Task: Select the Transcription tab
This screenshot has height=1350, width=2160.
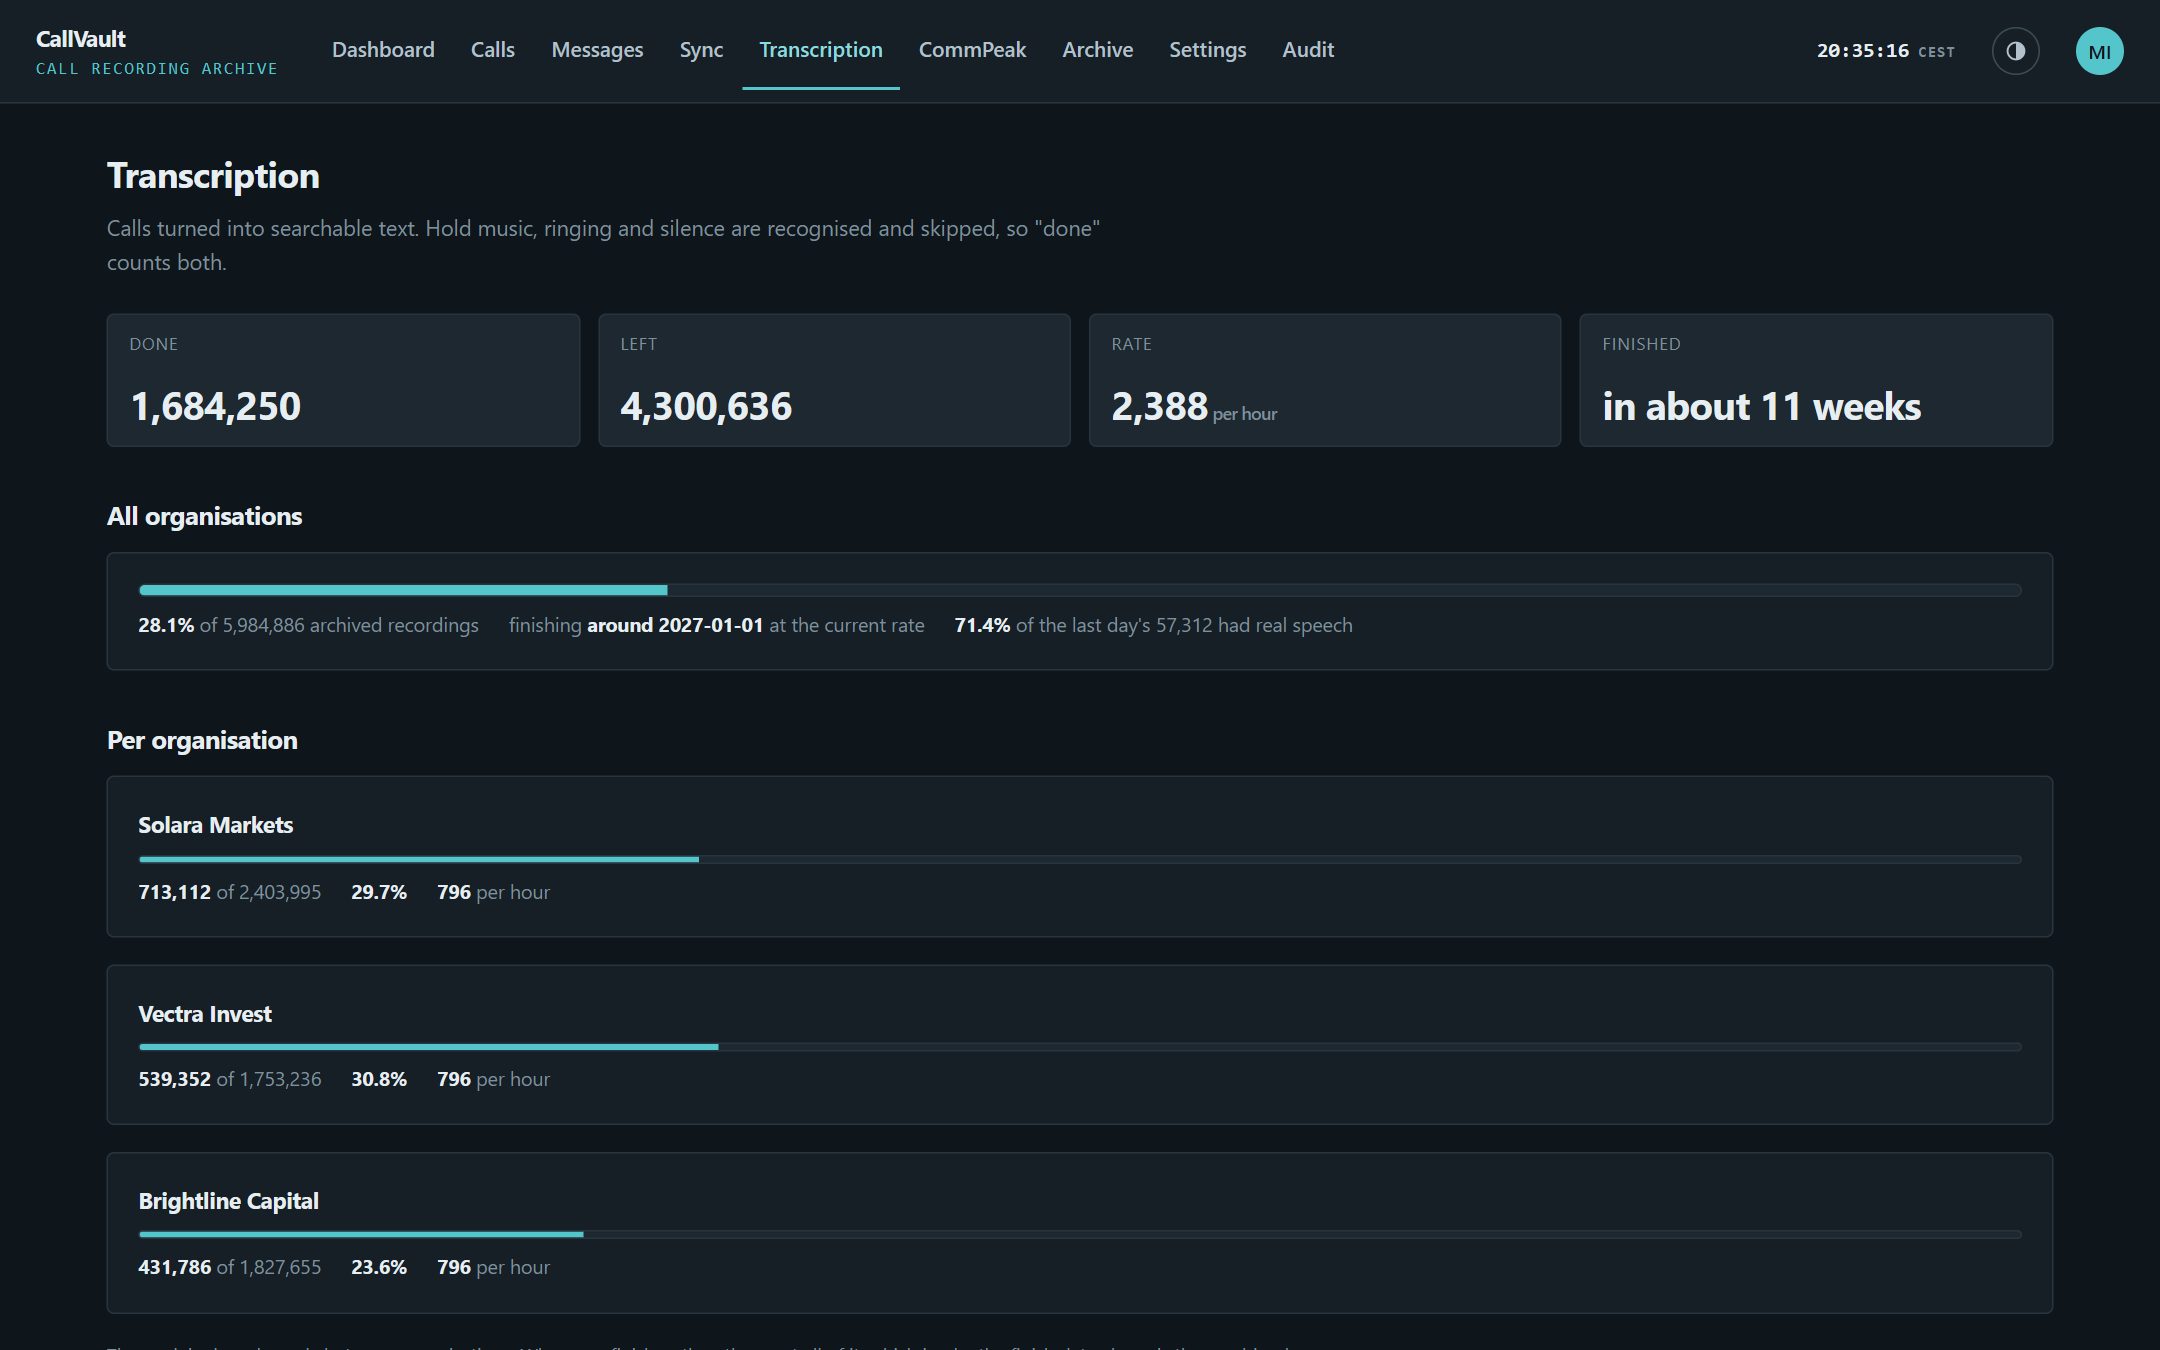Action: pyautogui.click(x=820, y=50)
